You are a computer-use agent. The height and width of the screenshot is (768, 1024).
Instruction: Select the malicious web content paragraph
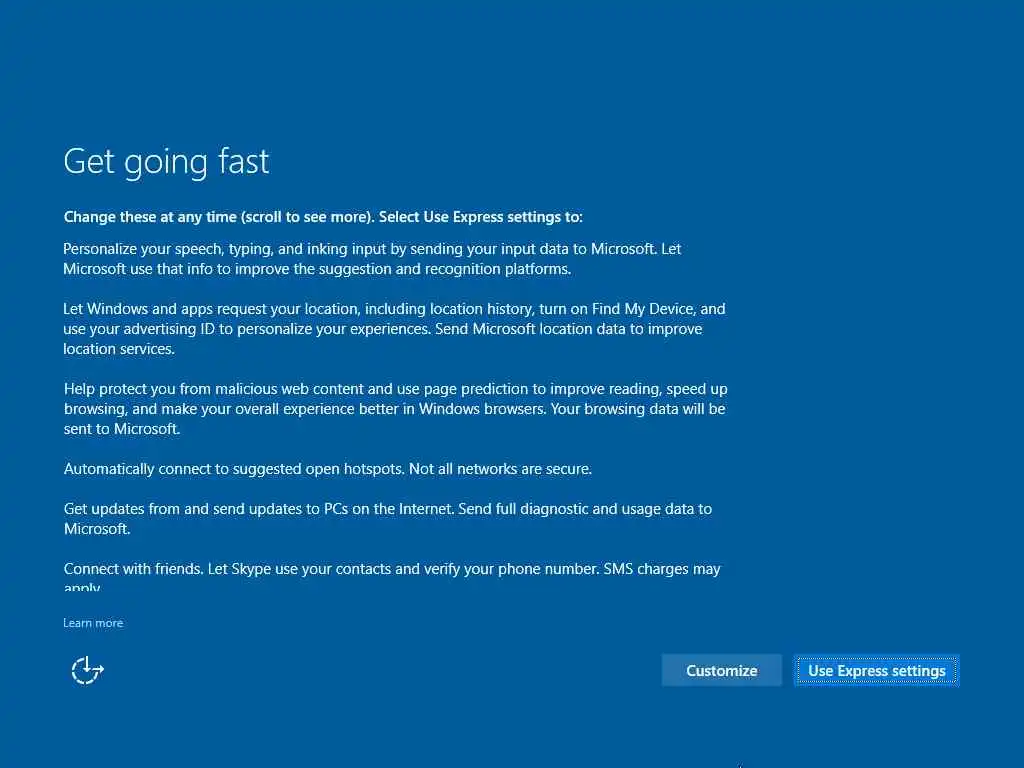[395, 409]
